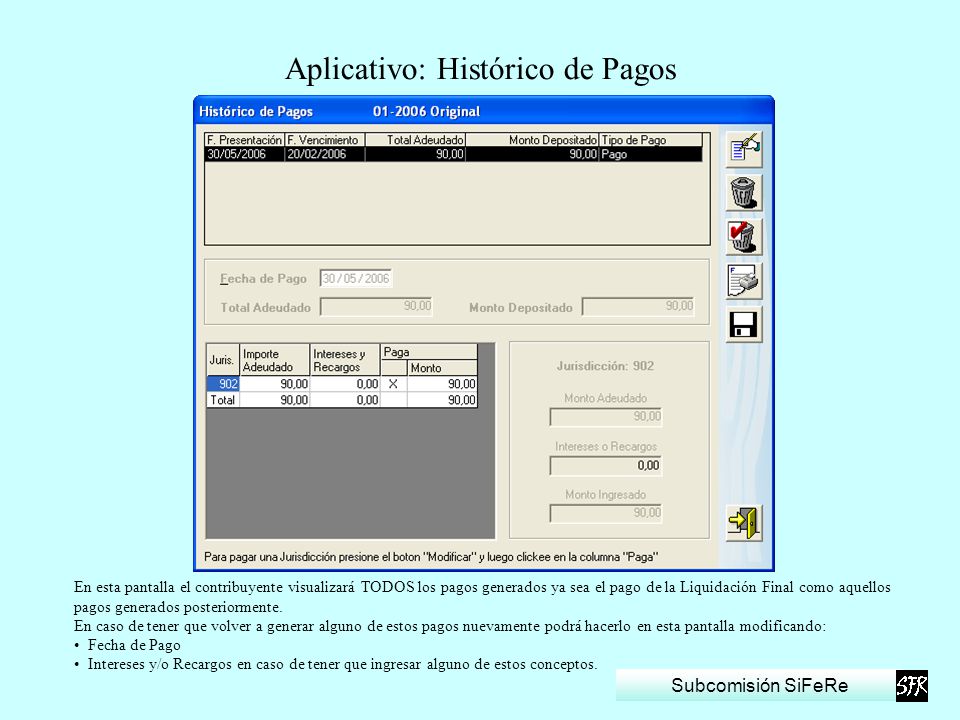960x720 pixels.
Task: Click the Monto column header under Paga
Action: tap(442, 368)
